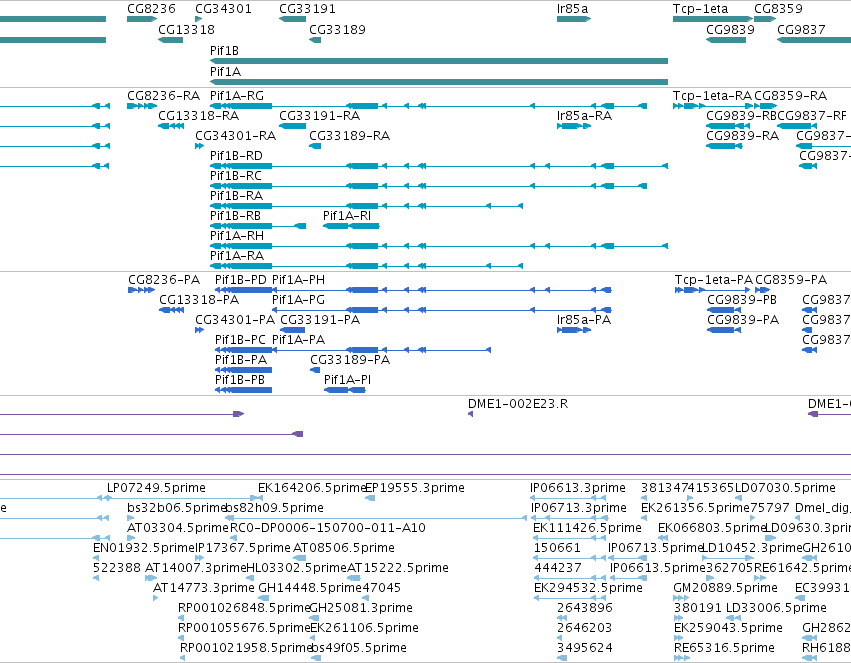The height and width of the screenshot is (663, 851).
Task: Click the CG13318-RA transcript label
Action: (198, 116)
